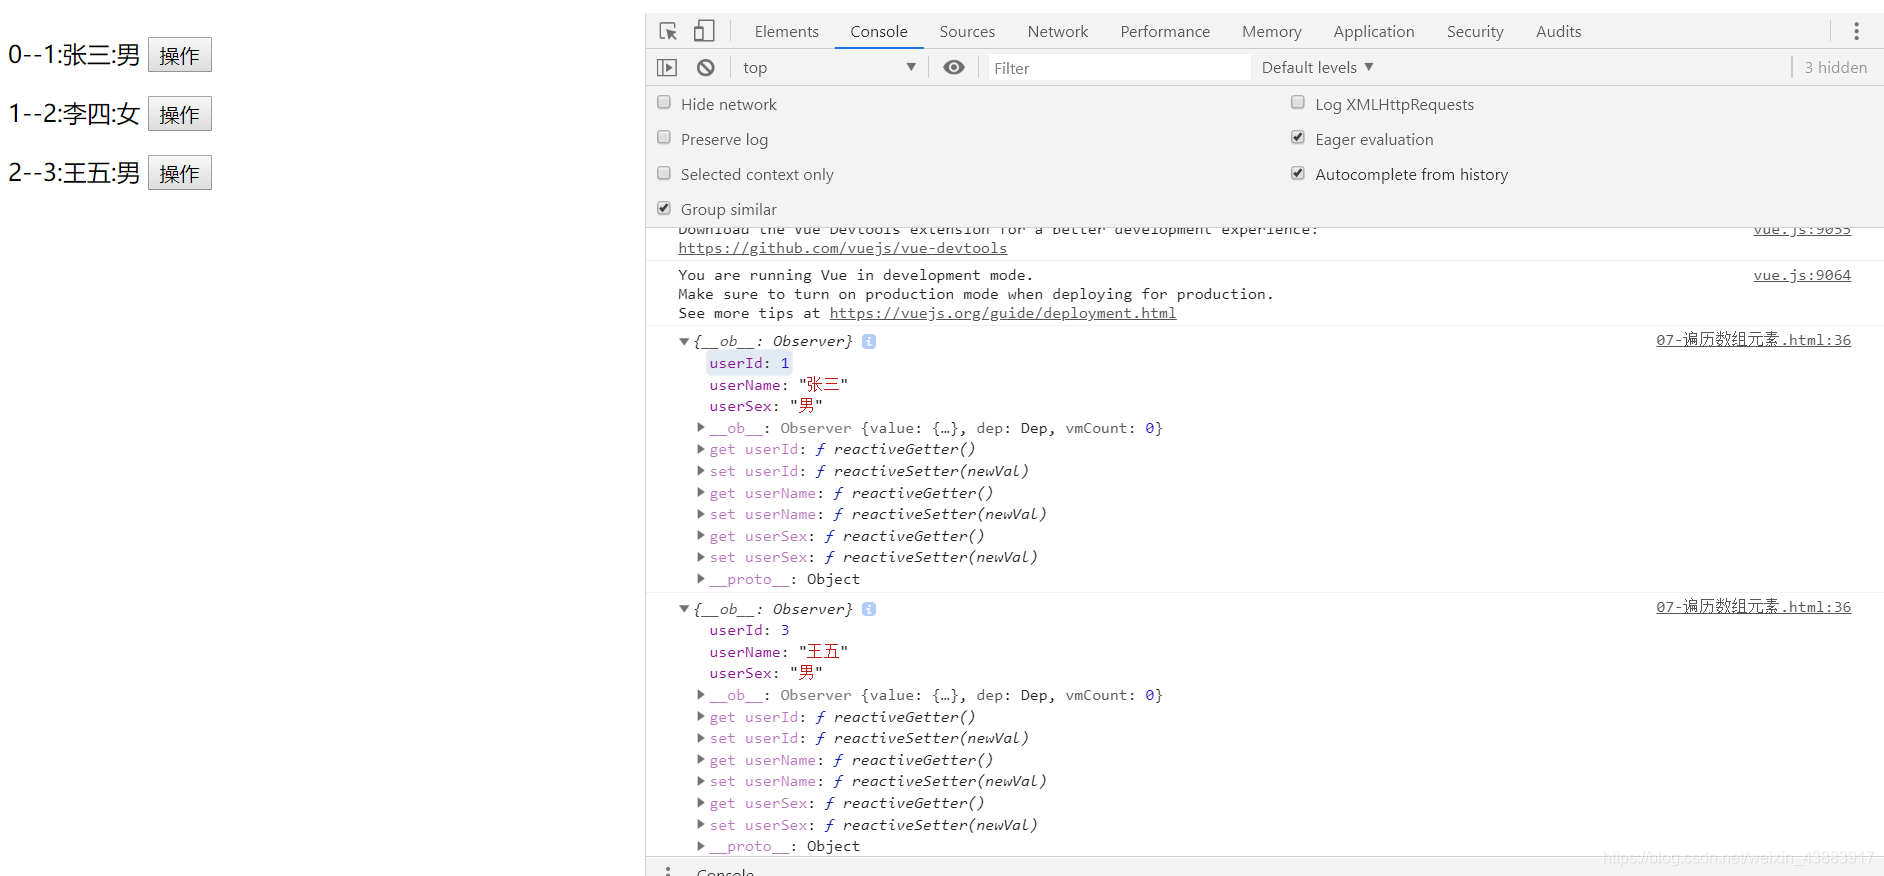Select the userName 王五 property row

tap(778, 652)
